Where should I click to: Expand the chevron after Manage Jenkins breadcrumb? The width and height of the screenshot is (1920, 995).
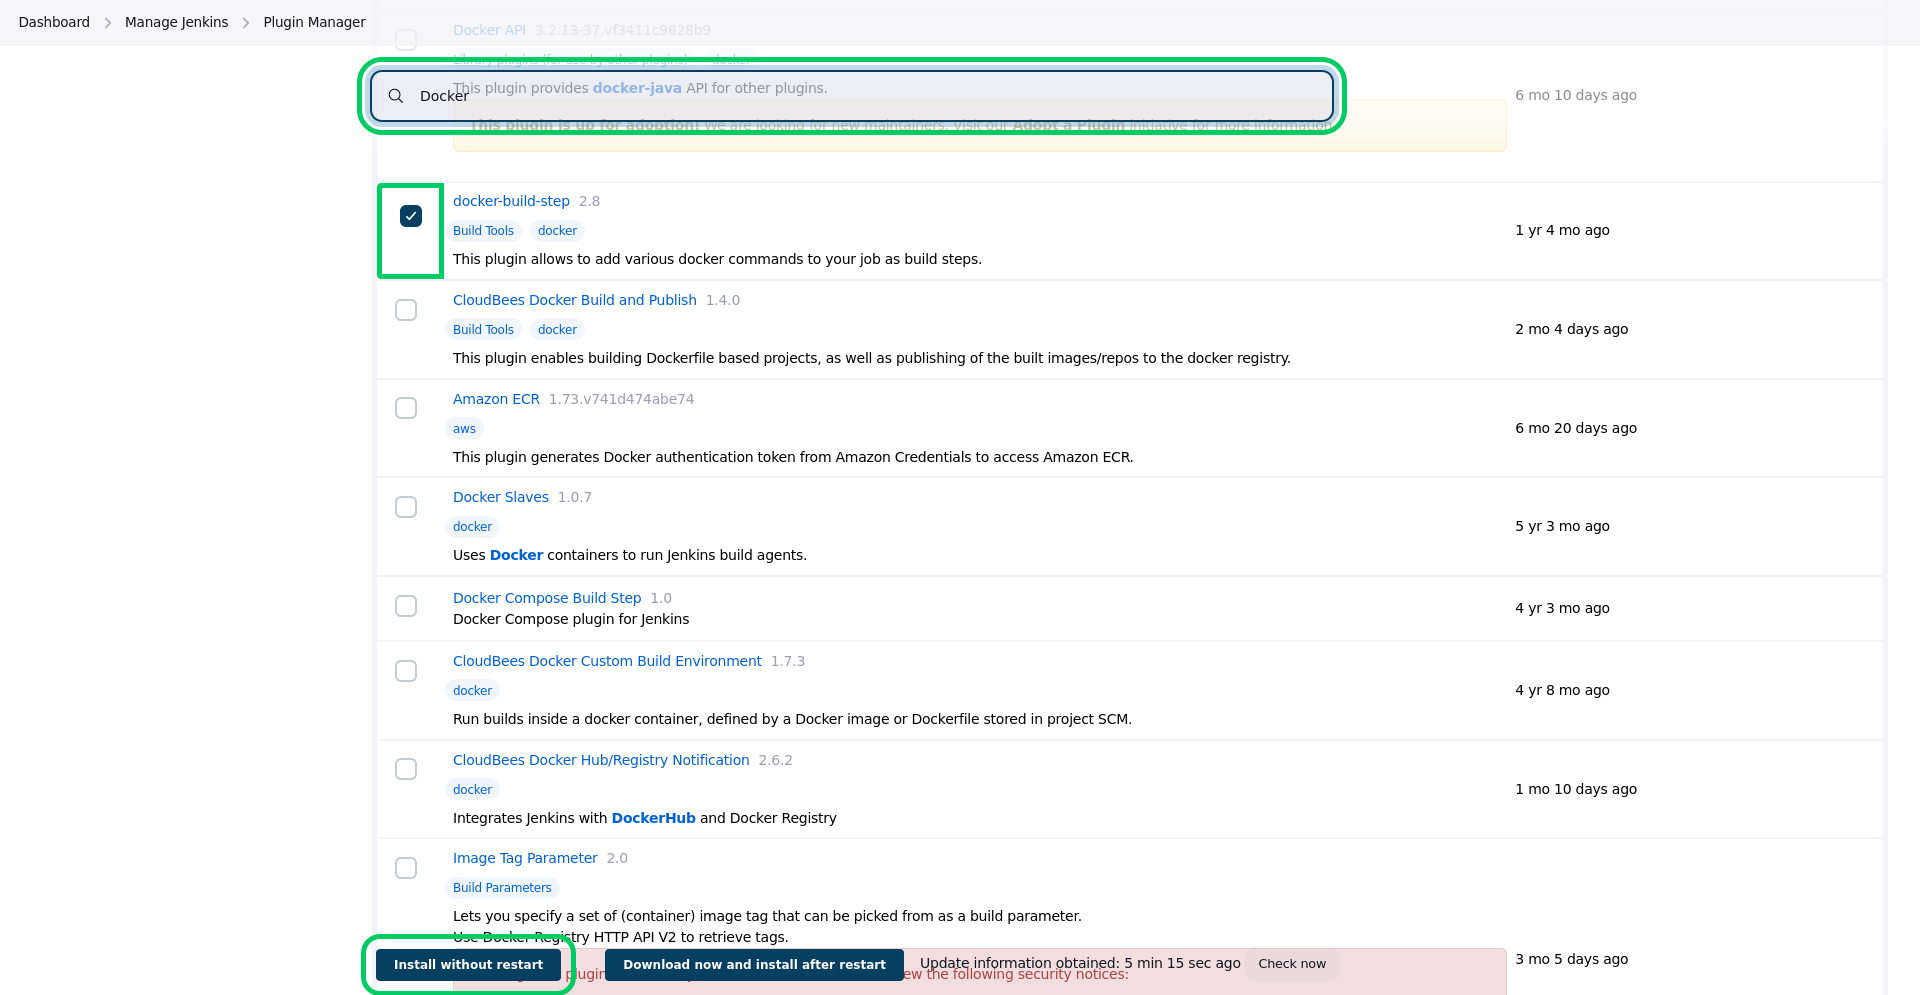pos(245,22)
